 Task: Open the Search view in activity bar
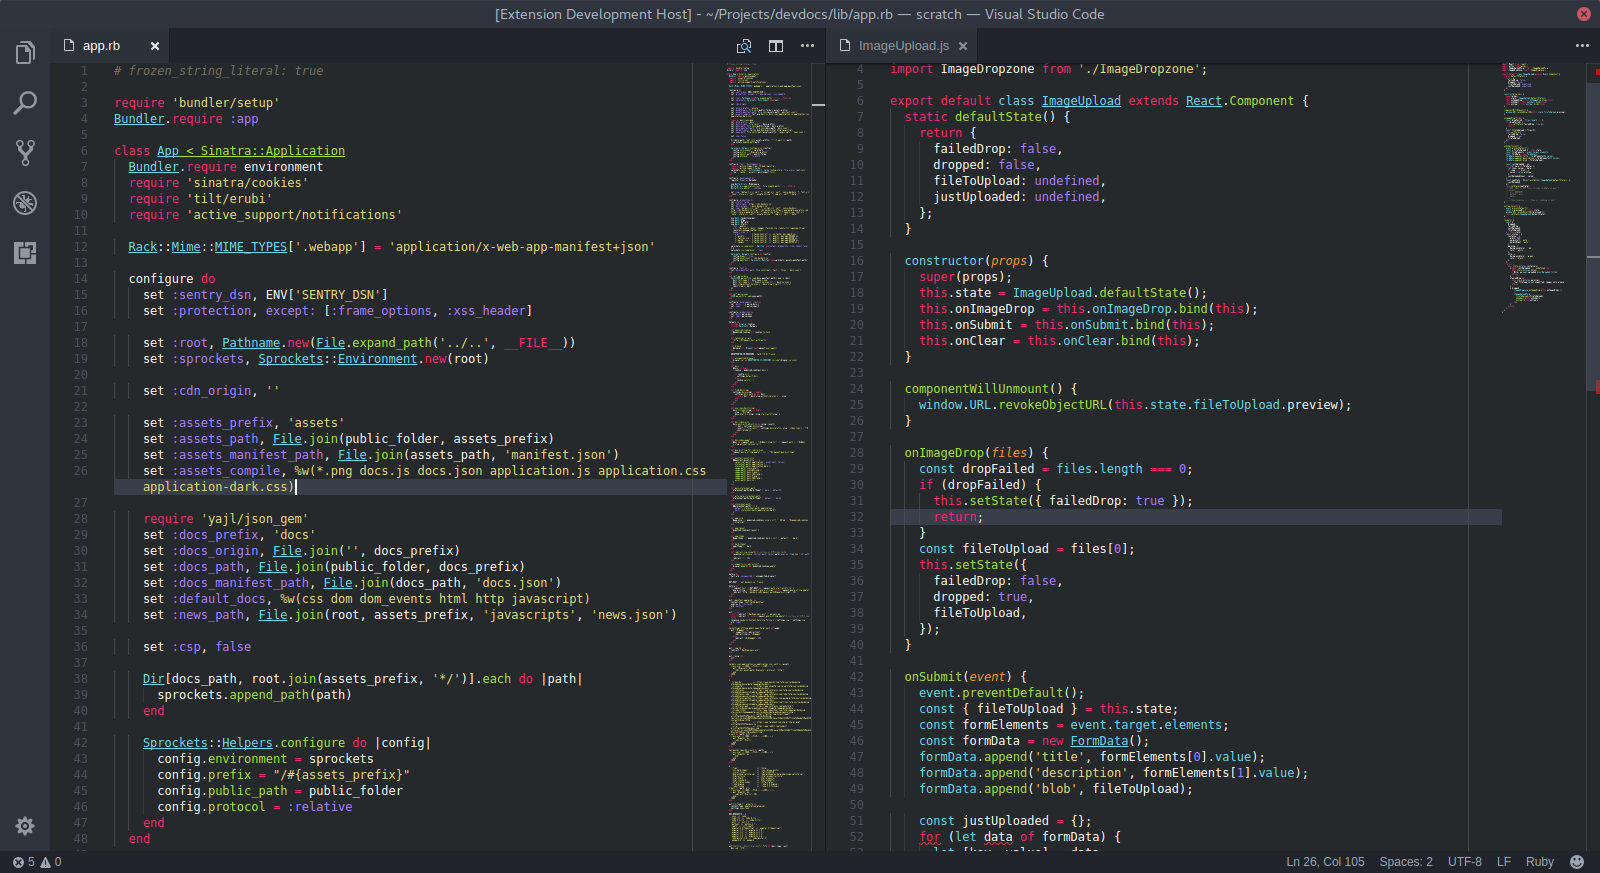coord(25,102)
